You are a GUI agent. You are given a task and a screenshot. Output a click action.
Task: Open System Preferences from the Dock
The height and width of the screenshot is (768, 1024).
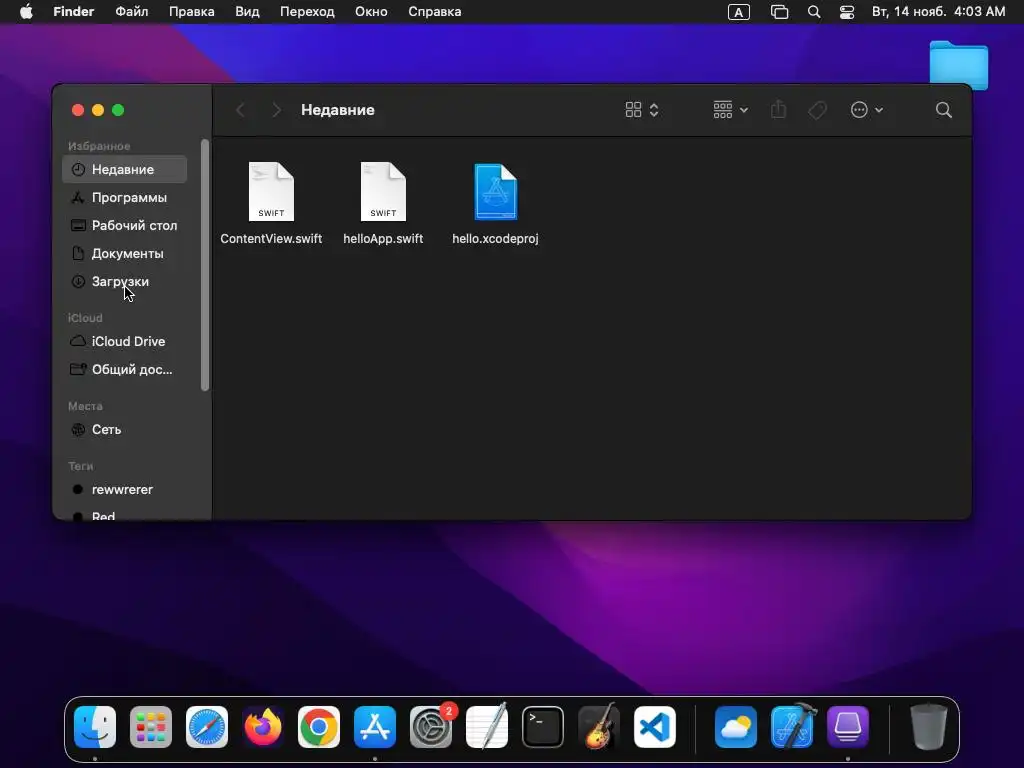431,727
